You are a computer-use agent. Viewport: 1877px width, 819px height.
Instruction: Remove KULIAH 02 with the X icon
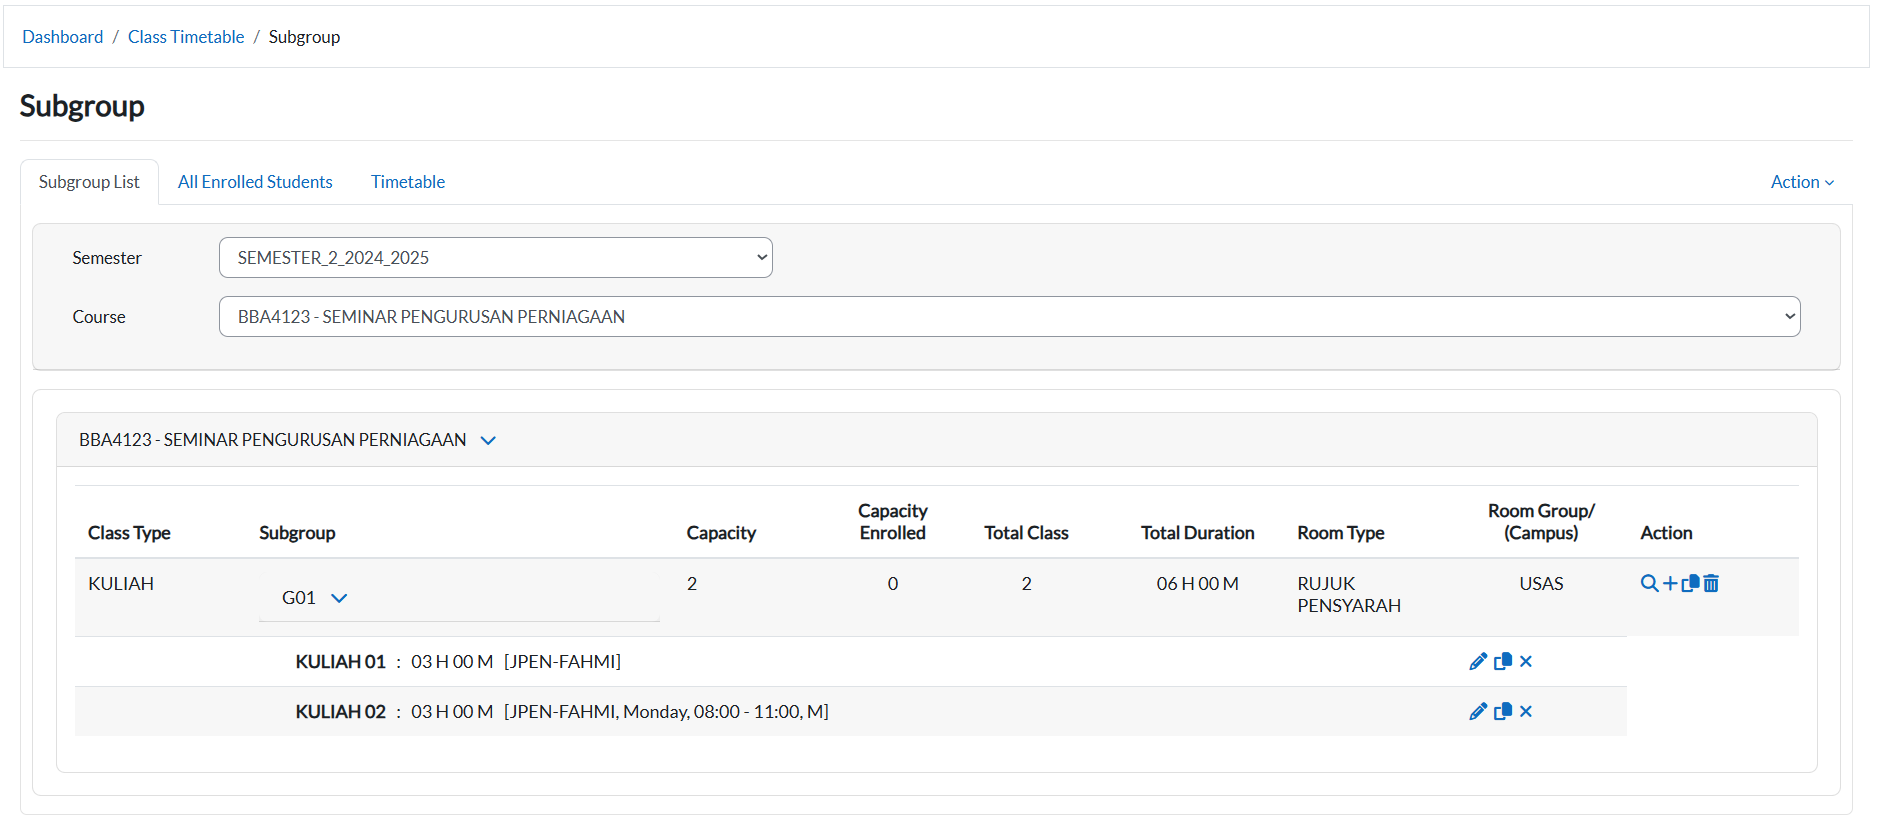click(1526, 711)
